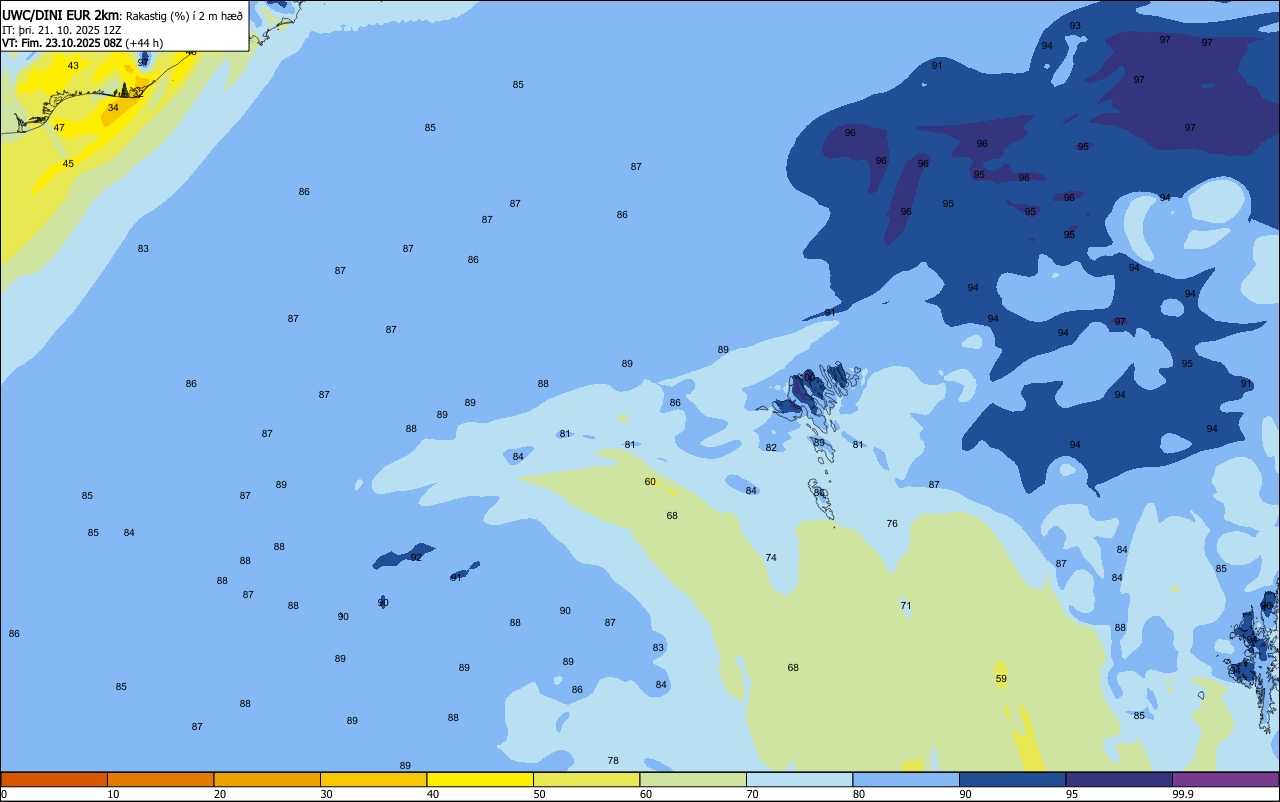Click the 0–10 dark orange legend swatch
This screenshot has height=802, width=1280.
tap(54, 779)
